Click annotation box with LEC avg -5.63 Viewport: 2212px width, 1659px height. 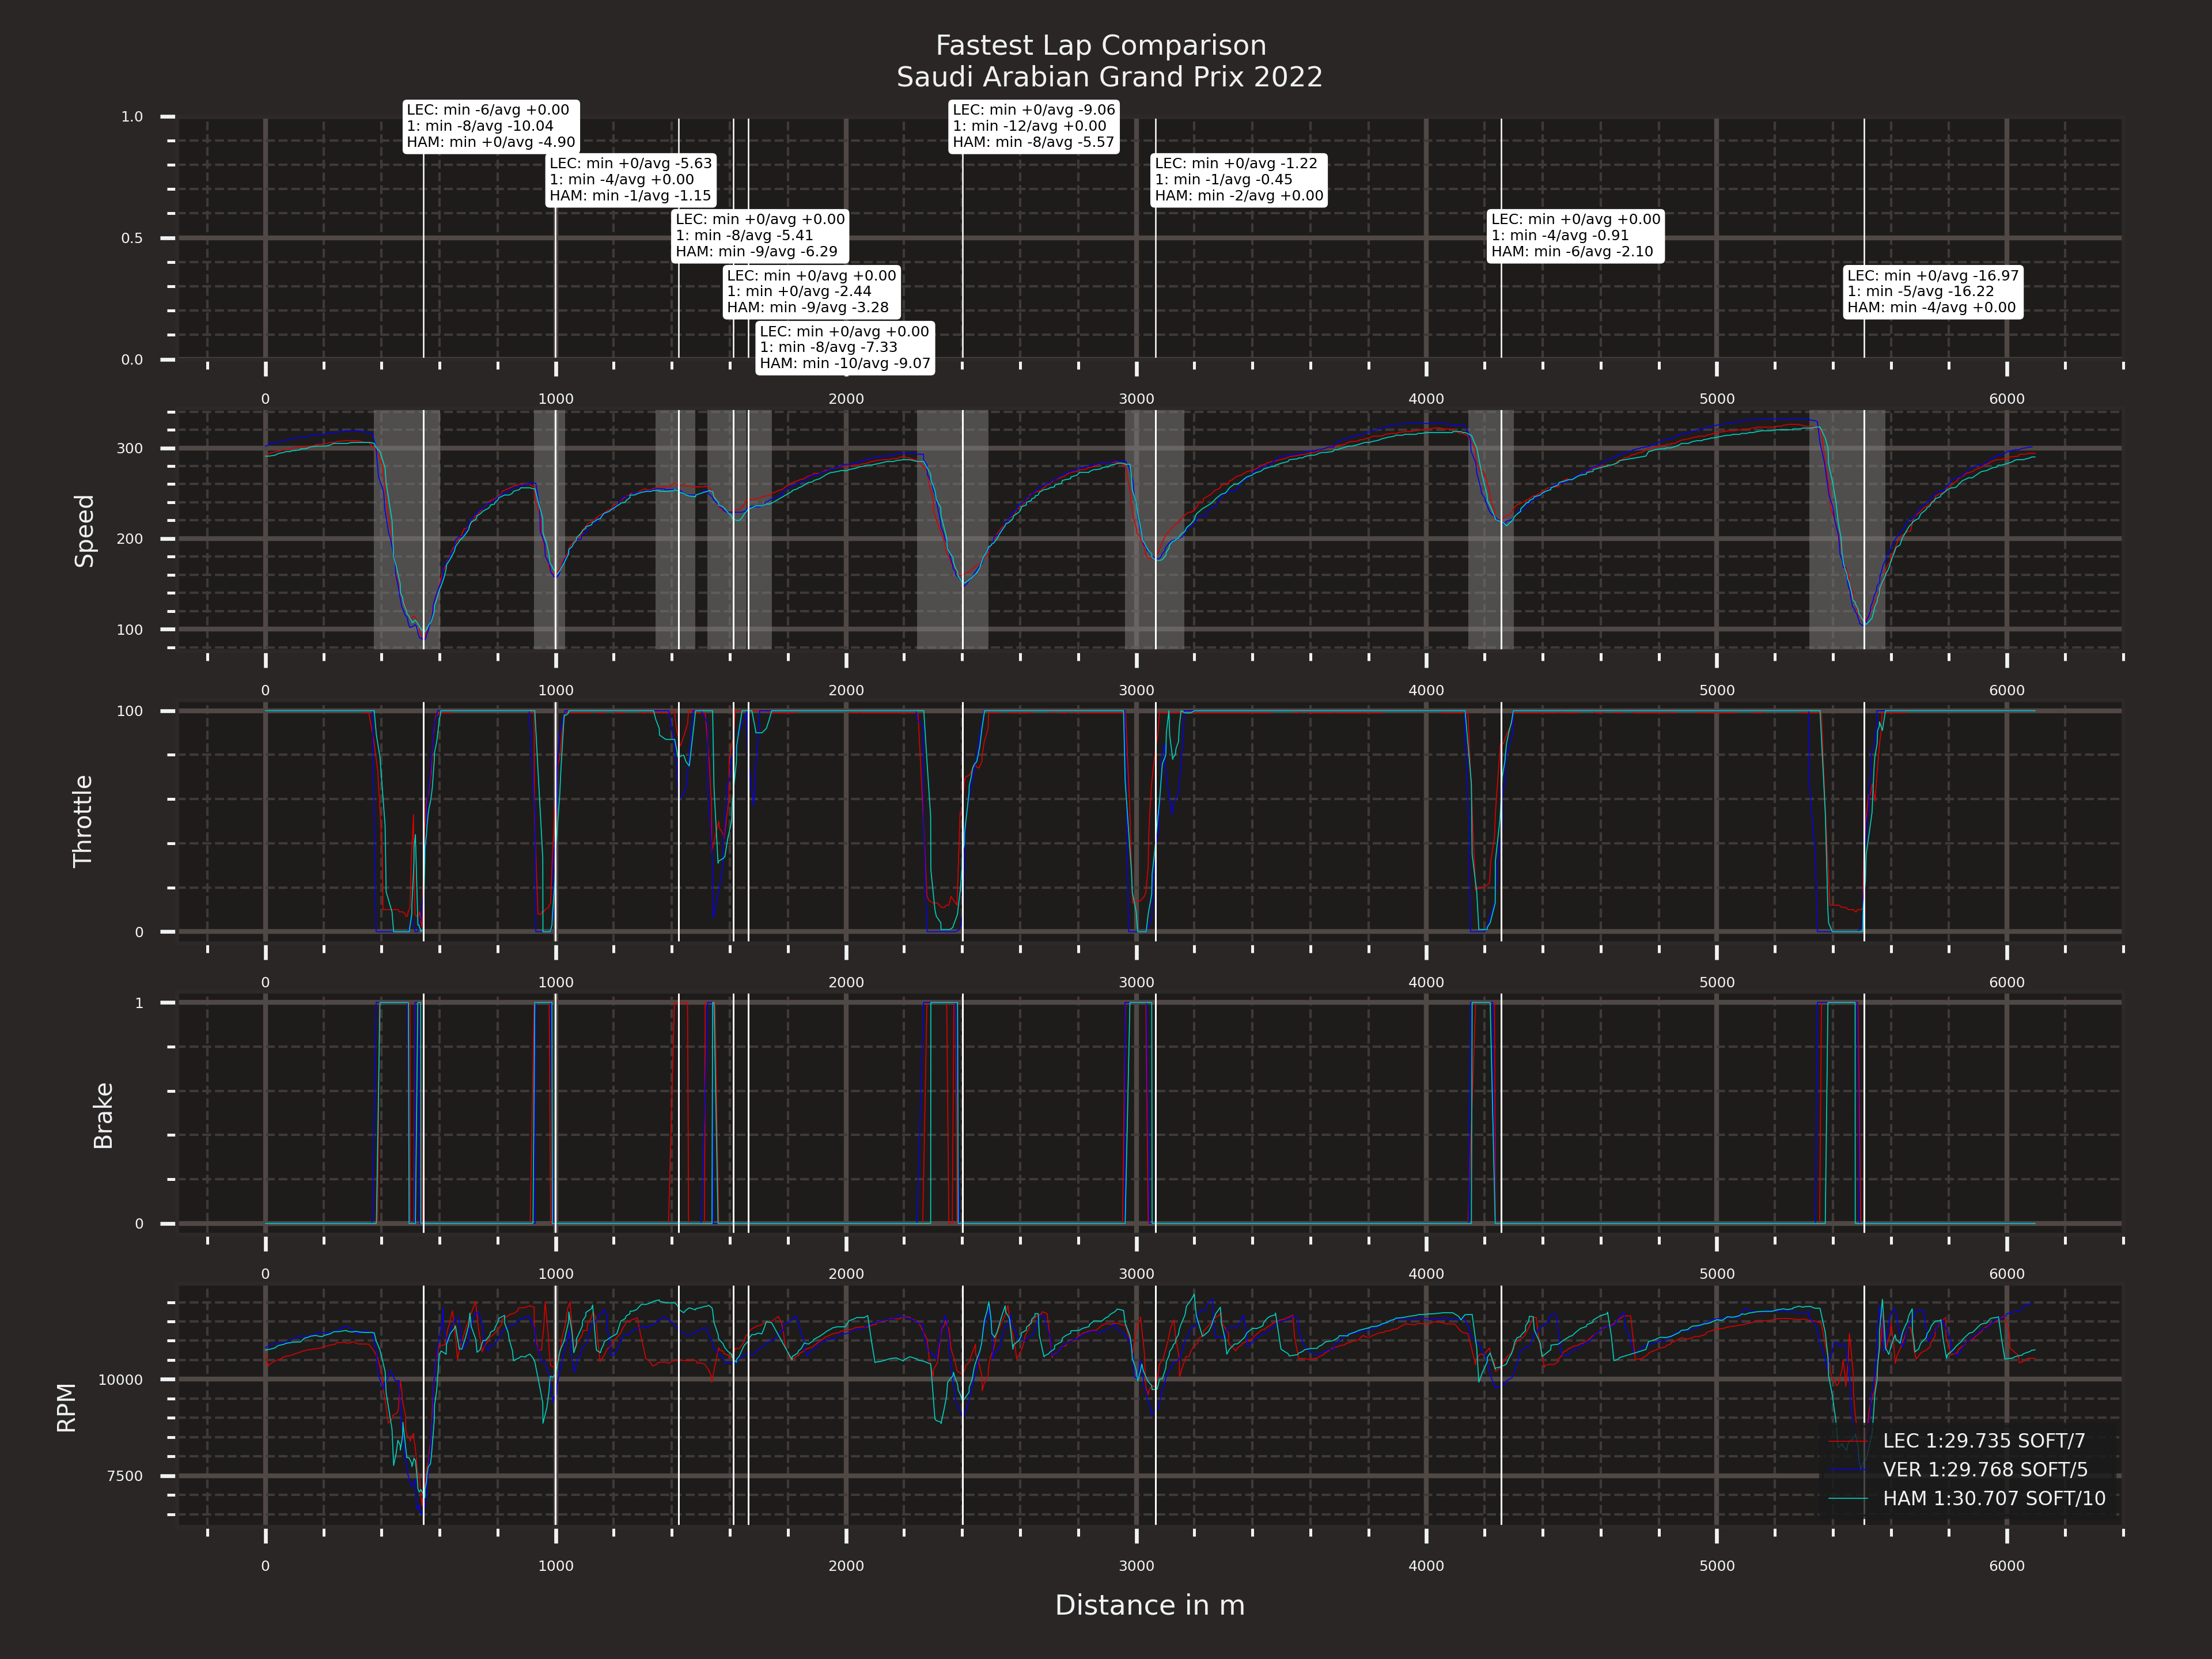point(630,180)
